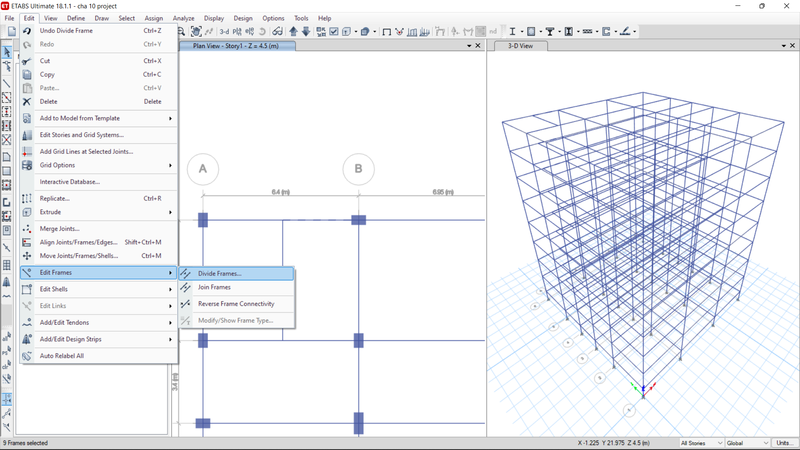Choose Edit Stories and Grid Systems
The height and width of the screenshot is (450, 800).
point(98,135)
